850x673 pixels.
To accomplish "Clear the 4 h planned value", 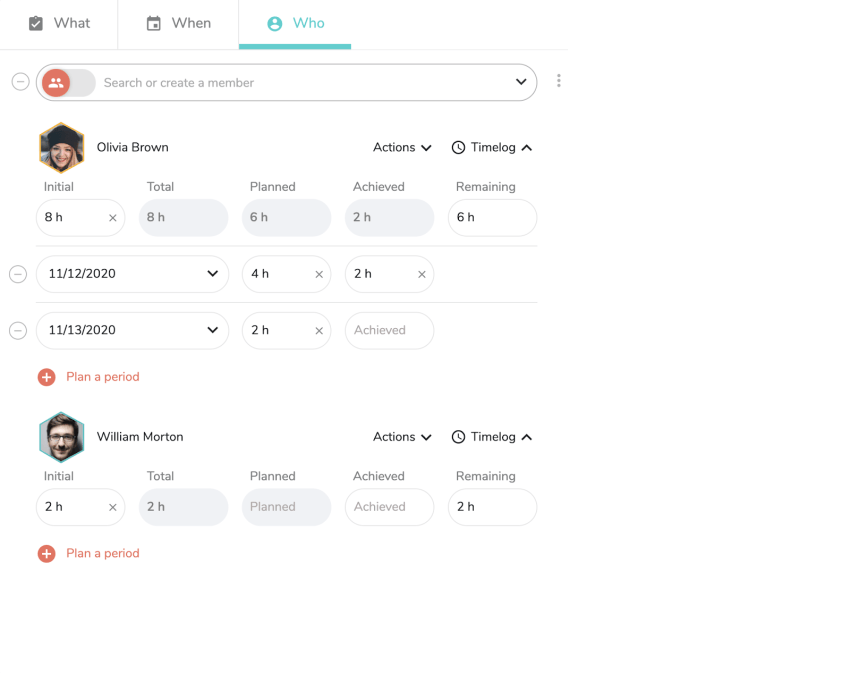I will pyautogui.click(x=319, y=274).
